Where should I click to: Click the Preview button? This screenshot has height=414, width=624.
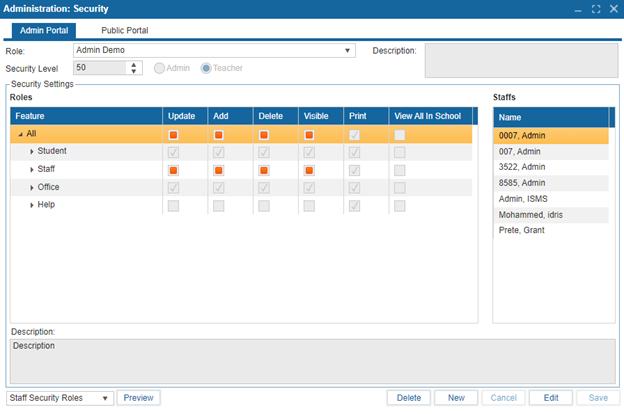[138, 398]
